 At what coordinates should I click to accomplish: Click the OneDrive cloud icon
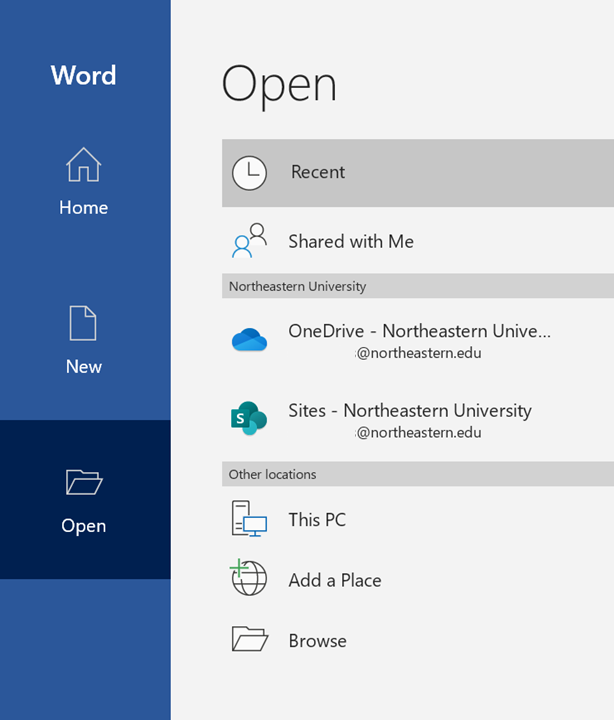[x=249, y=340]
